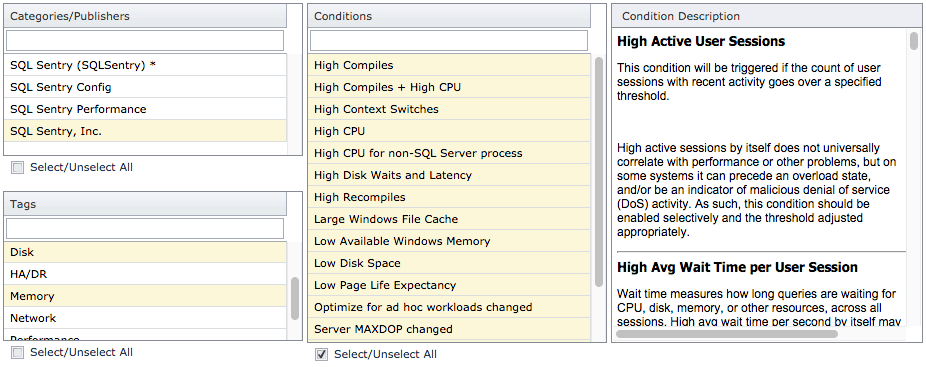Uncheck Select/Unselect All under Conditions
The image size is (926, 367).
tap(321, 355)
